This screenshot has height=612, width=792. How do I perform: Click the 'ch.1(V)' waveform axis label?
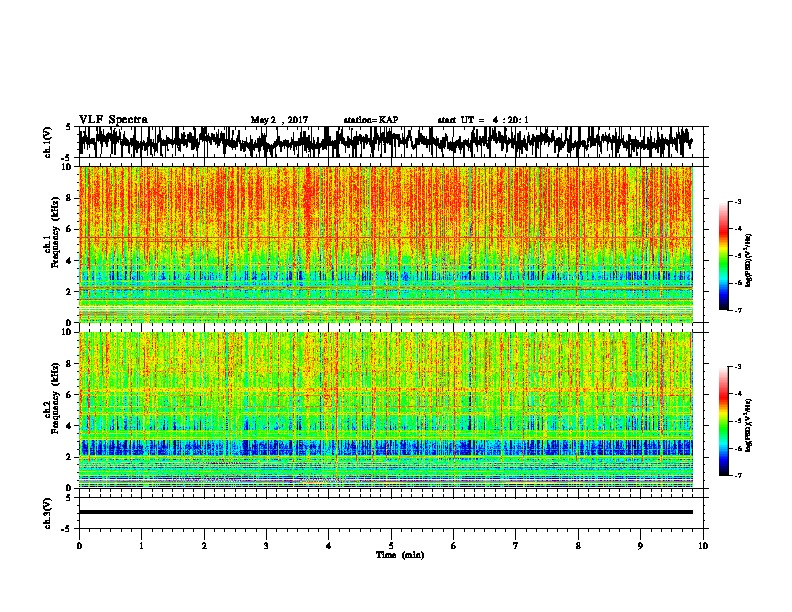coord(48,142)
